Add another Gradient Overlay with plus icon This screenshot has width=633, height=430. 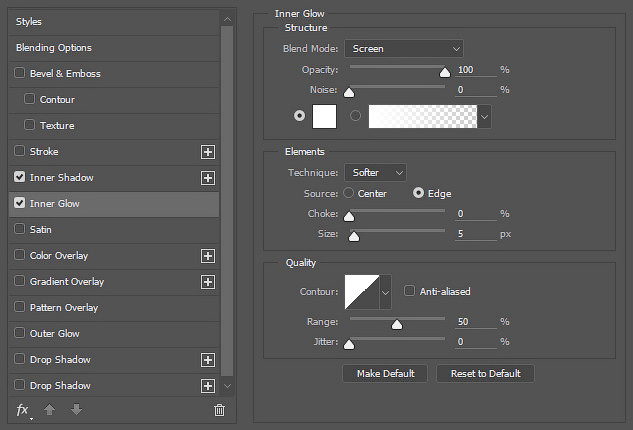[208, 282]
